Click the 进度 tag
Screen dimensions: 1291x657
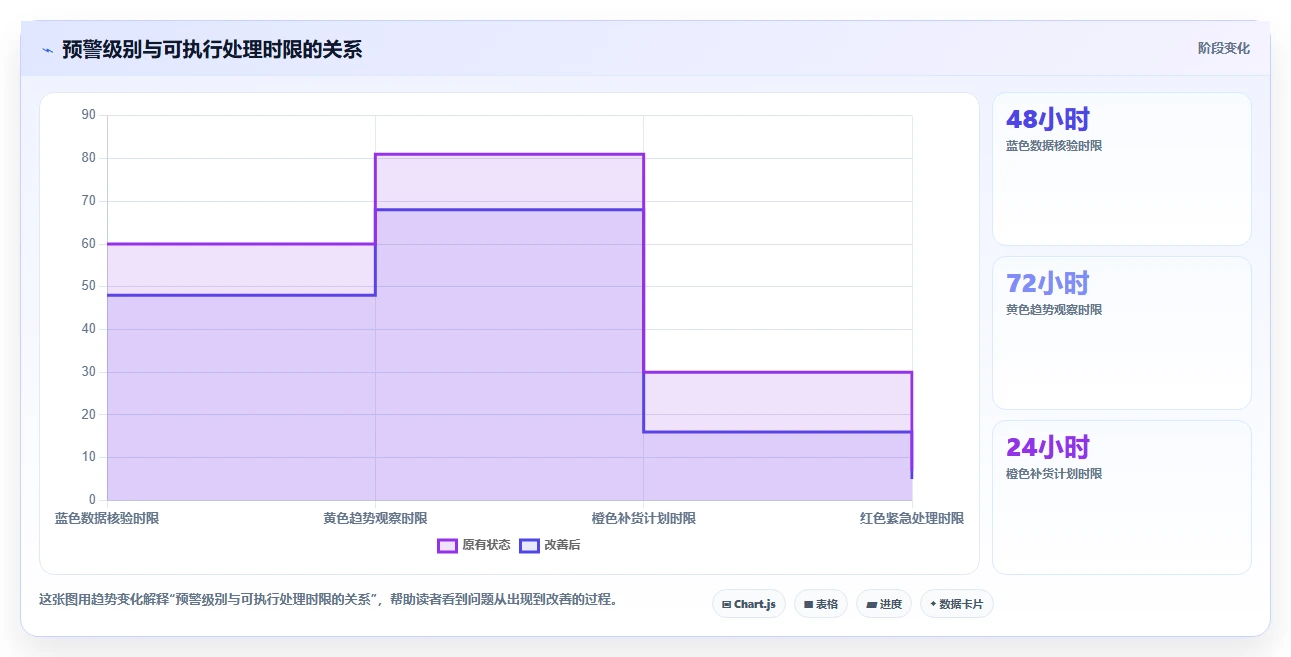click(x=884, y=604)
